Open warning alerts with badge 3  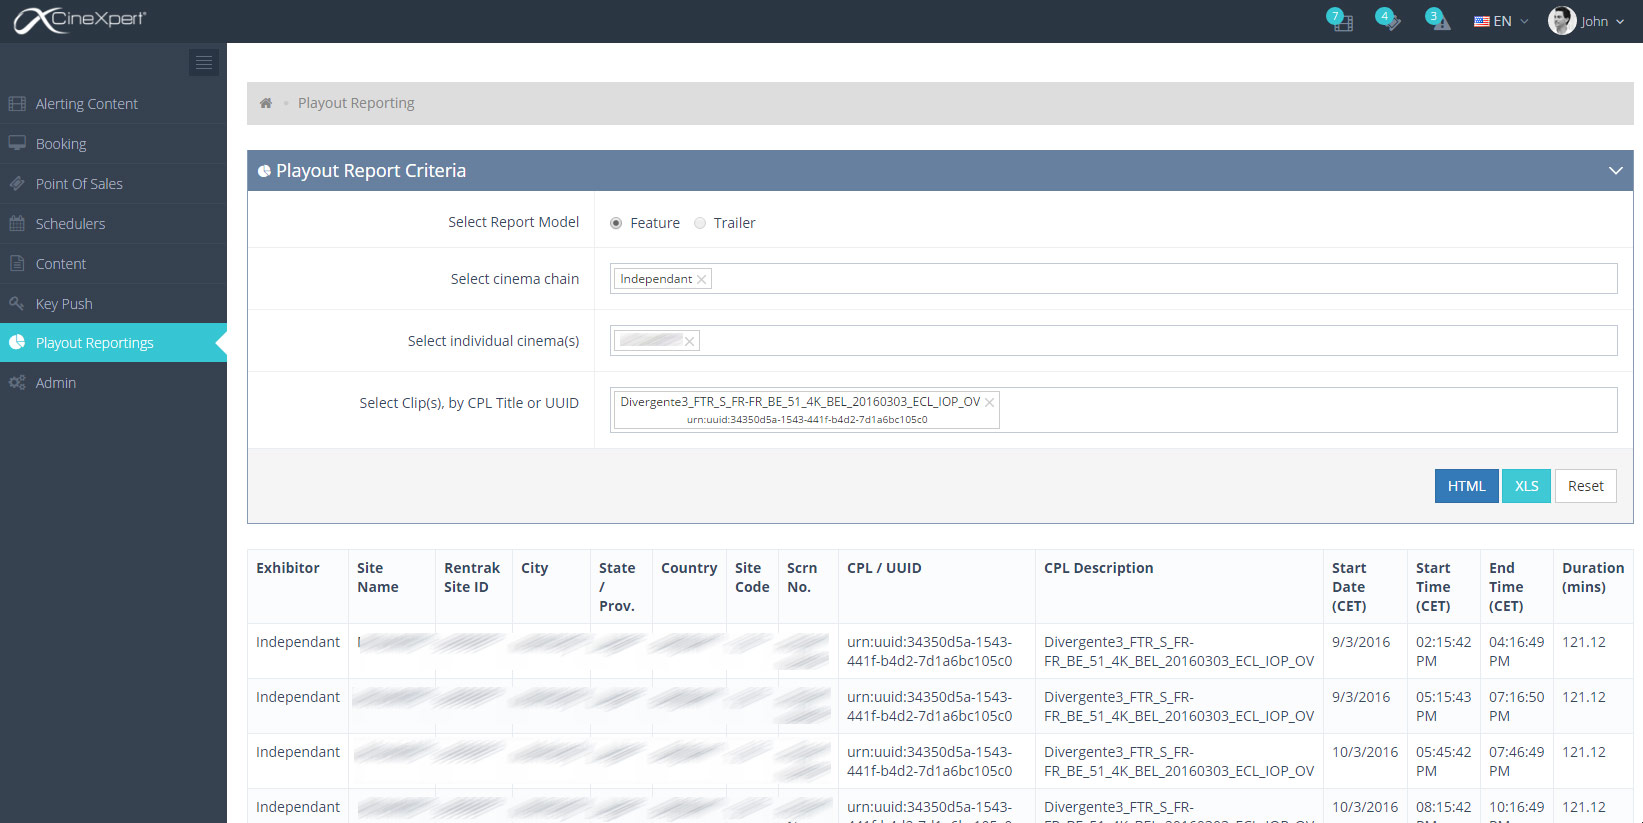1438,21
